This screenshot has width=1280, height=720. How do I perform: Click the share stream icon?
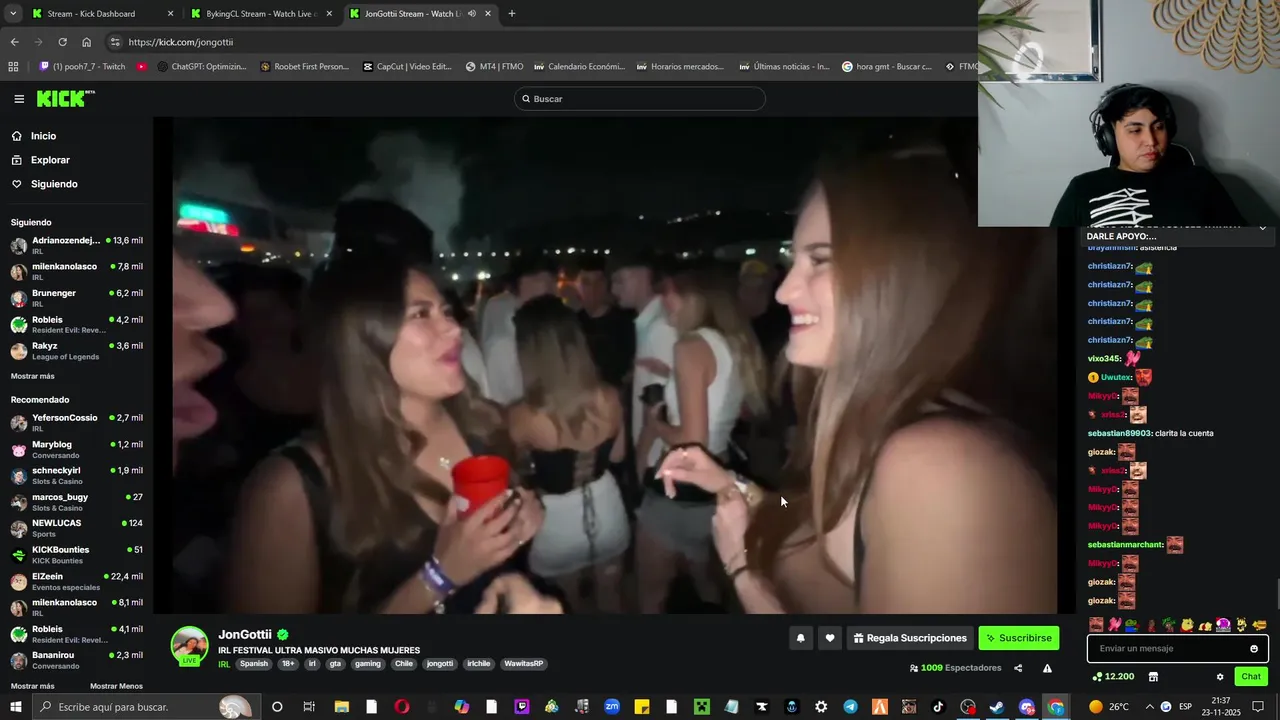click(1018, 668)
